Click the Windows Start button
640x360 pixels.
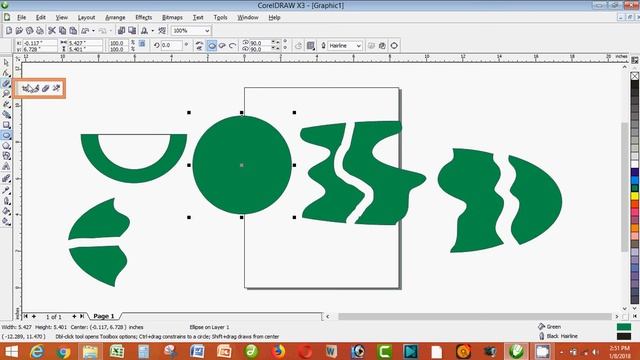coord(11,351)
